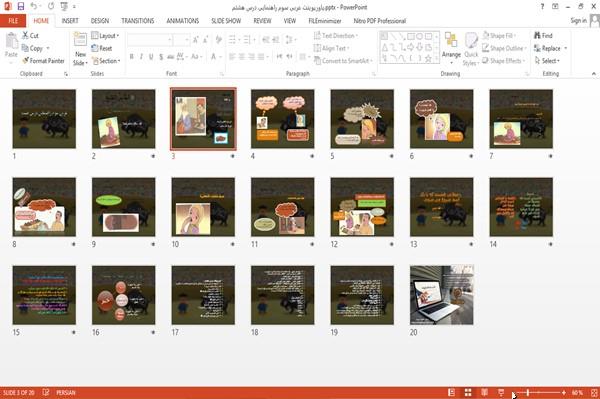600x399 pixels.
Task: Open the Shape Effects dropdown
Action: coord(504,61)
